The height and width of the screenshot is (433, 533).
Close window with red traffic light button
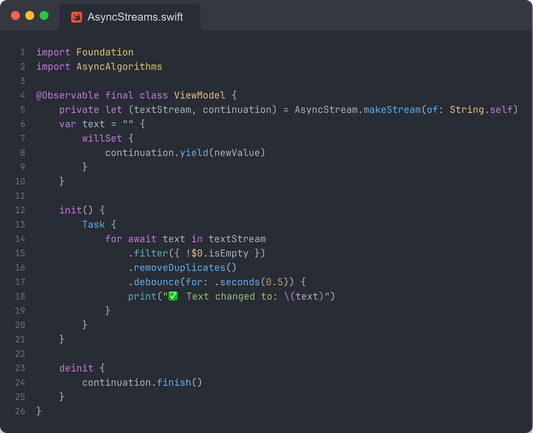click(x=15, y=16)
